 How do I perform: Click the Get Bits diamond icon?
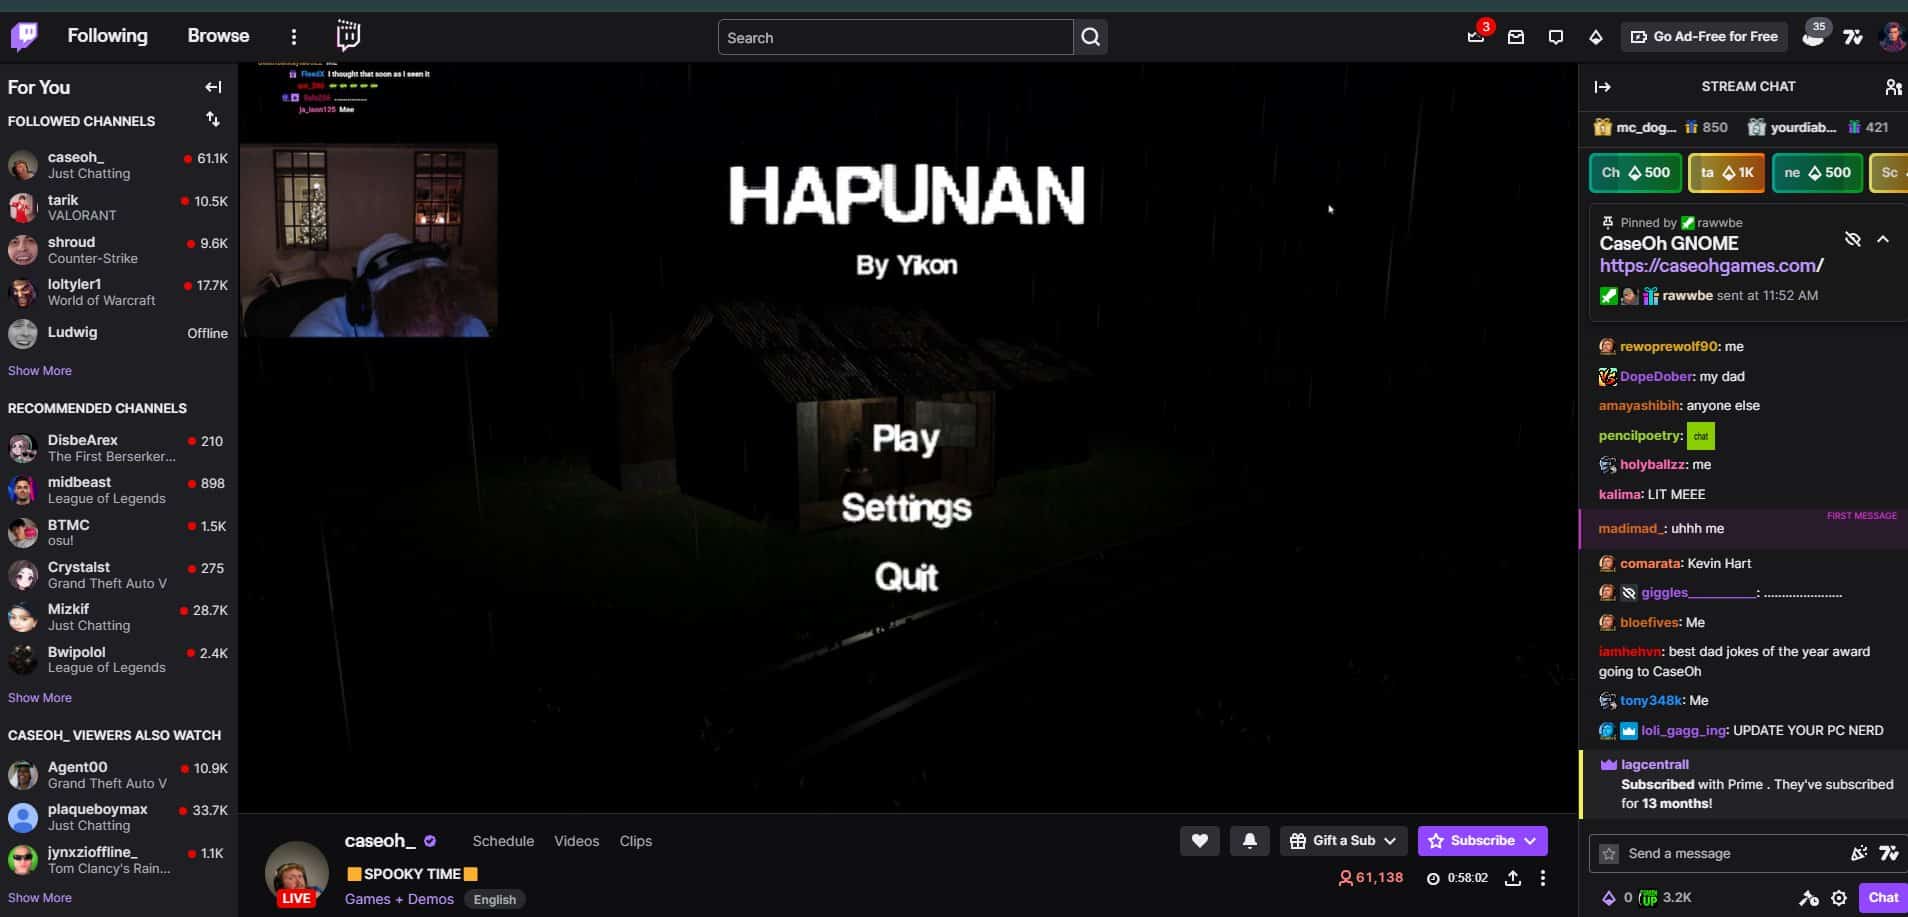[x=1595, y=37]
